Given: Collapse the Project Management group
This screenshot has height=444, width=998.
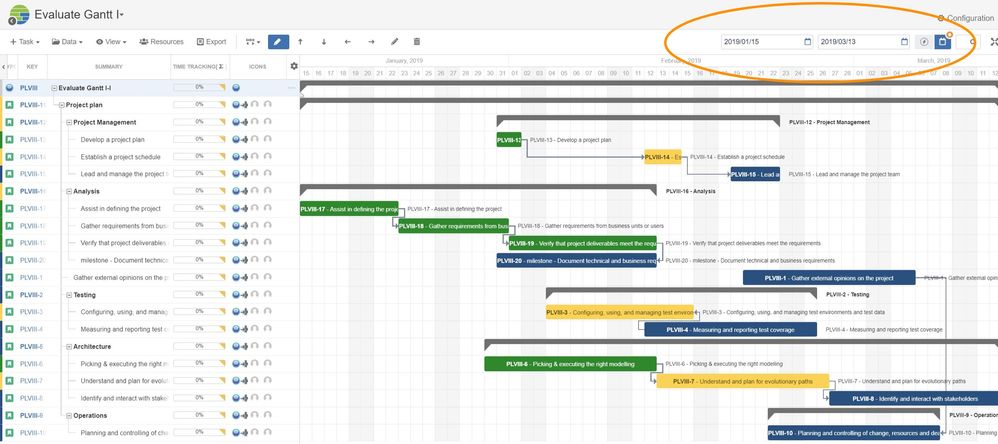Looking at the screenshot, I should click(69, 122).
